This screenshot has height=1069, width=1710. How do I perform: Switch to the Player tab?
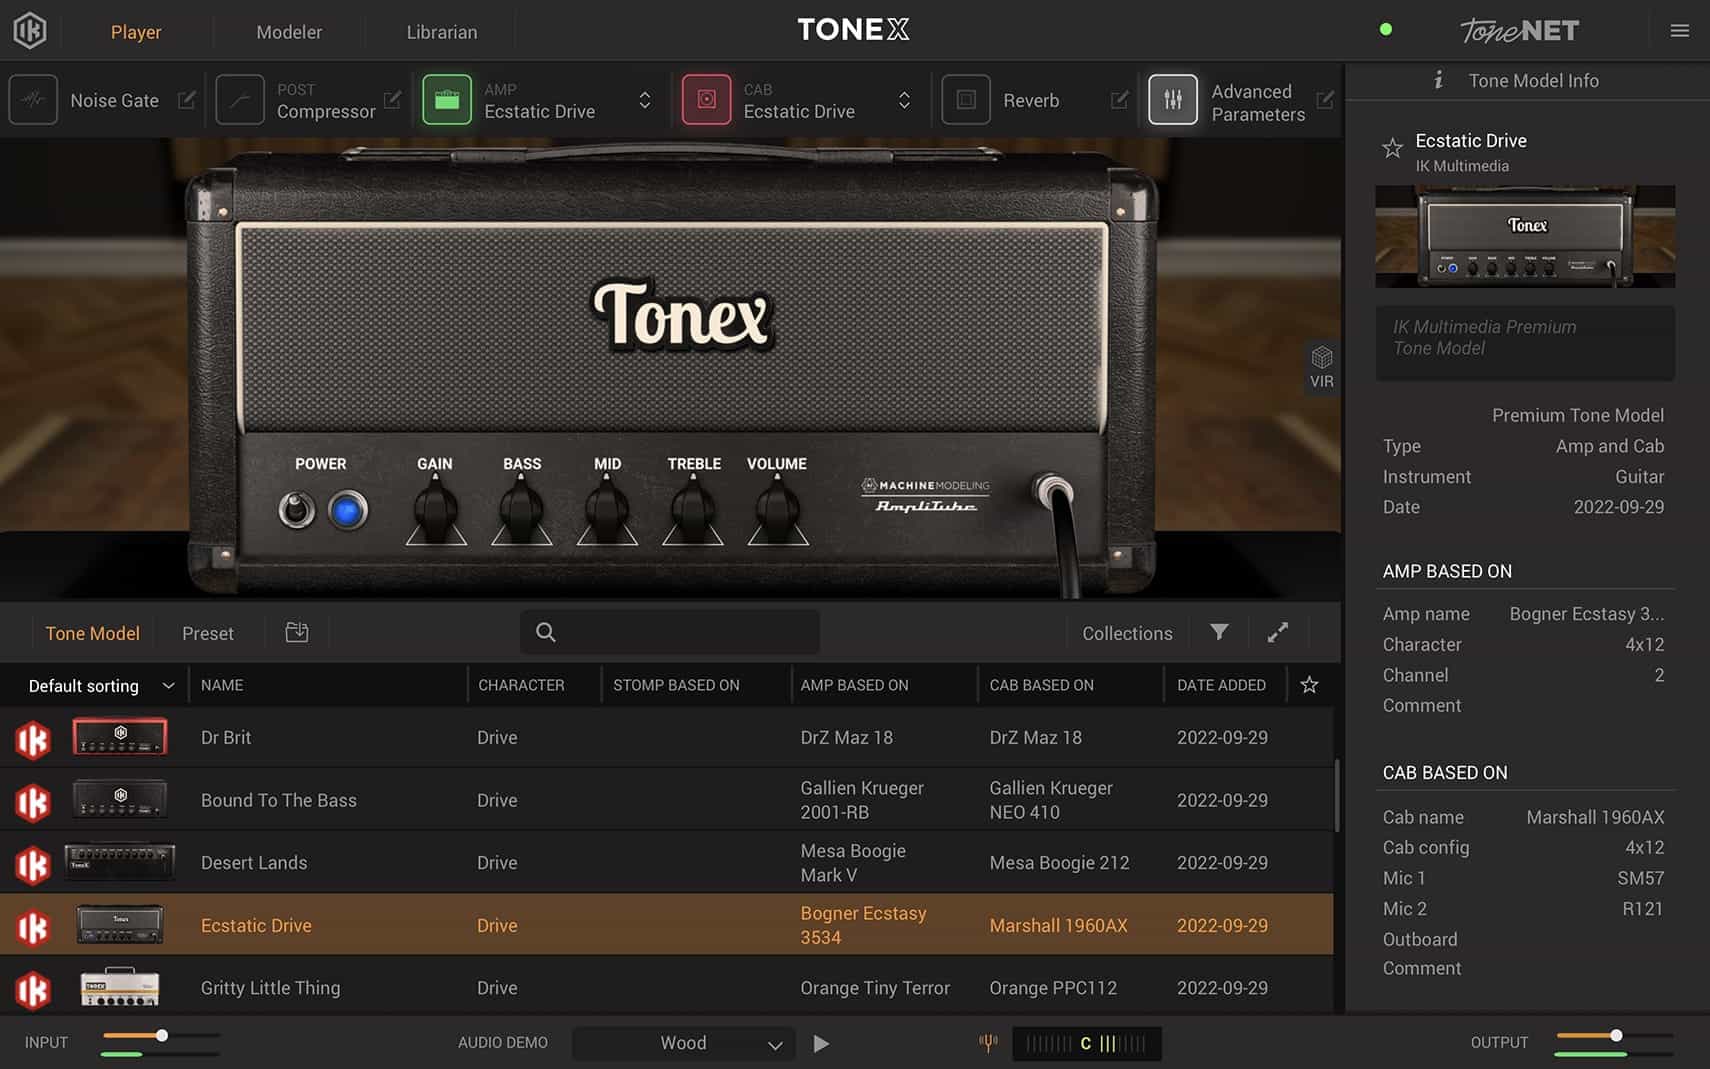coord(136,32)
